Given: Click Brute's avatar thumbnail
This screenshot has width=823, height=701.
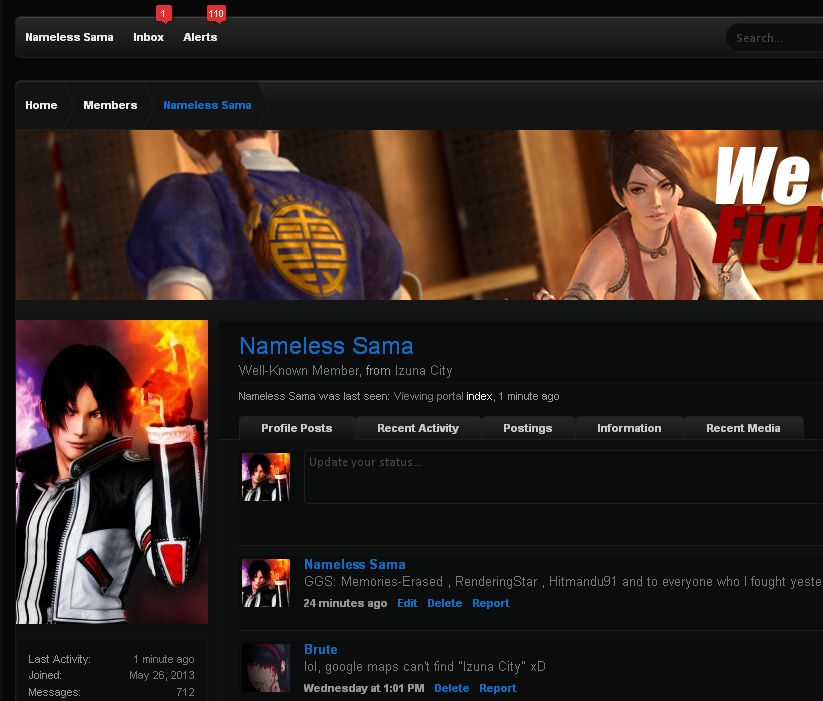Looking at the screenshot, I should tap(266, 668).
